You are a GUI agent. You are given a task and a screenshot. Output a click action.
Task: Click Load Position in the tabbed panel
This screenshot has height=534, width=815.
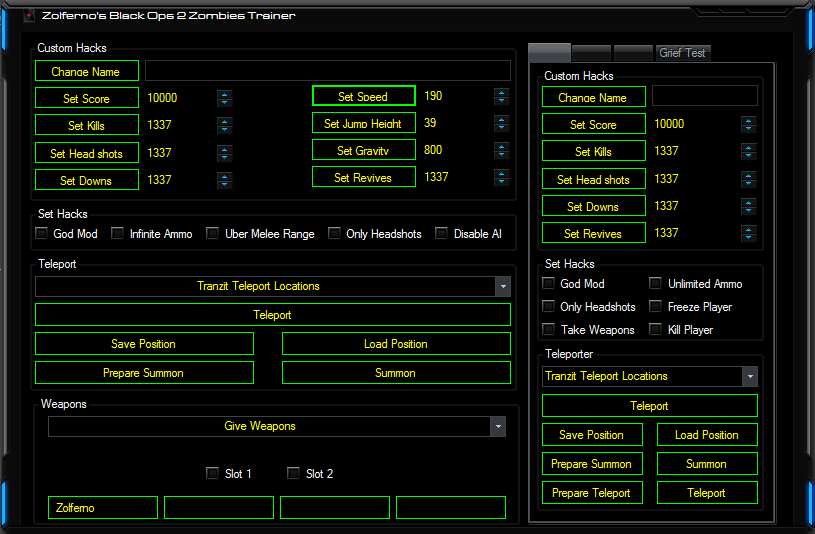(707, 435)
